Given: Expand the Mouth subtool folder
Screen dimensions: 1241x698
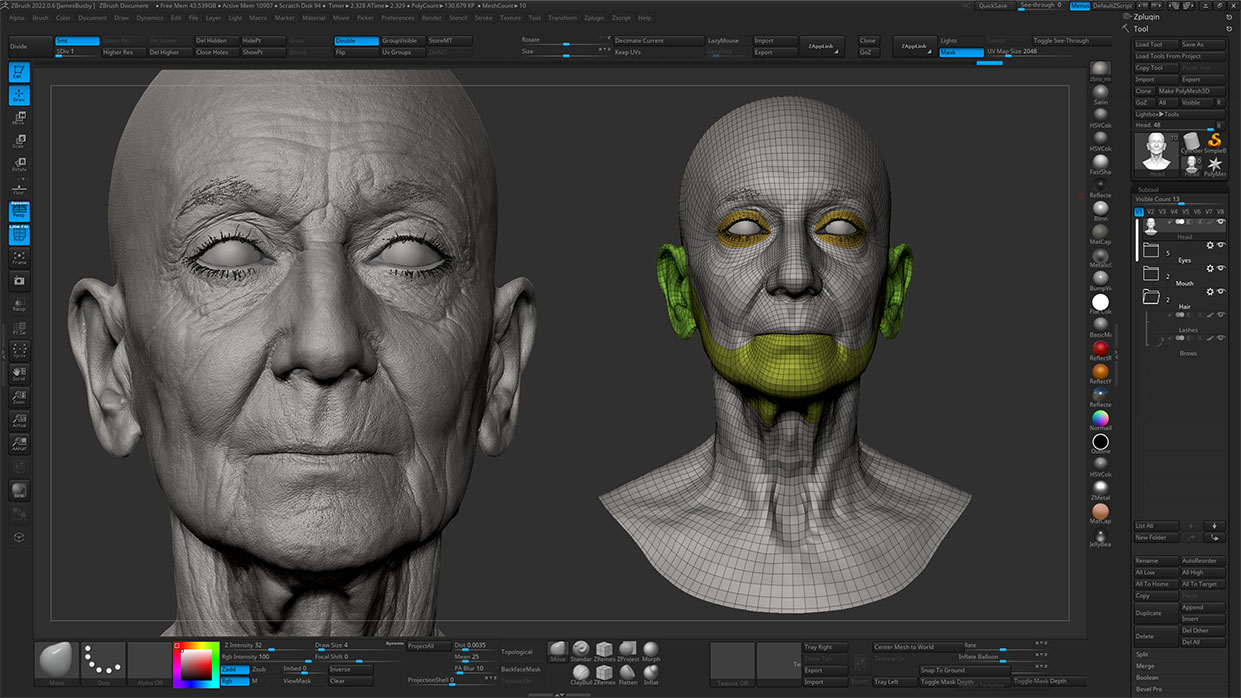Looking at the screenshot, I should point(1151,273).
